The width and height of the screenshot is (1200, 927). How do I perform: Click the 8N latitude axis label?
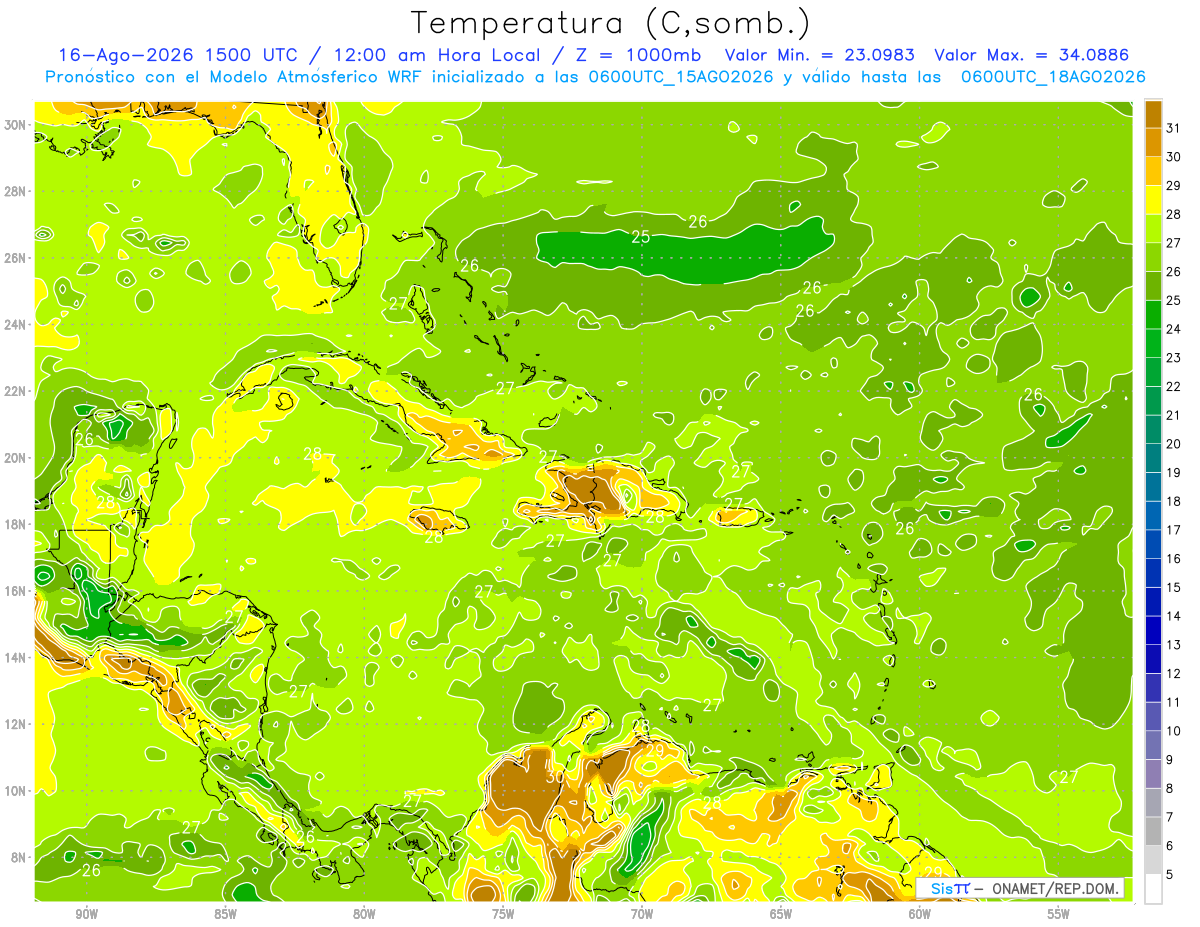[20, 858]
